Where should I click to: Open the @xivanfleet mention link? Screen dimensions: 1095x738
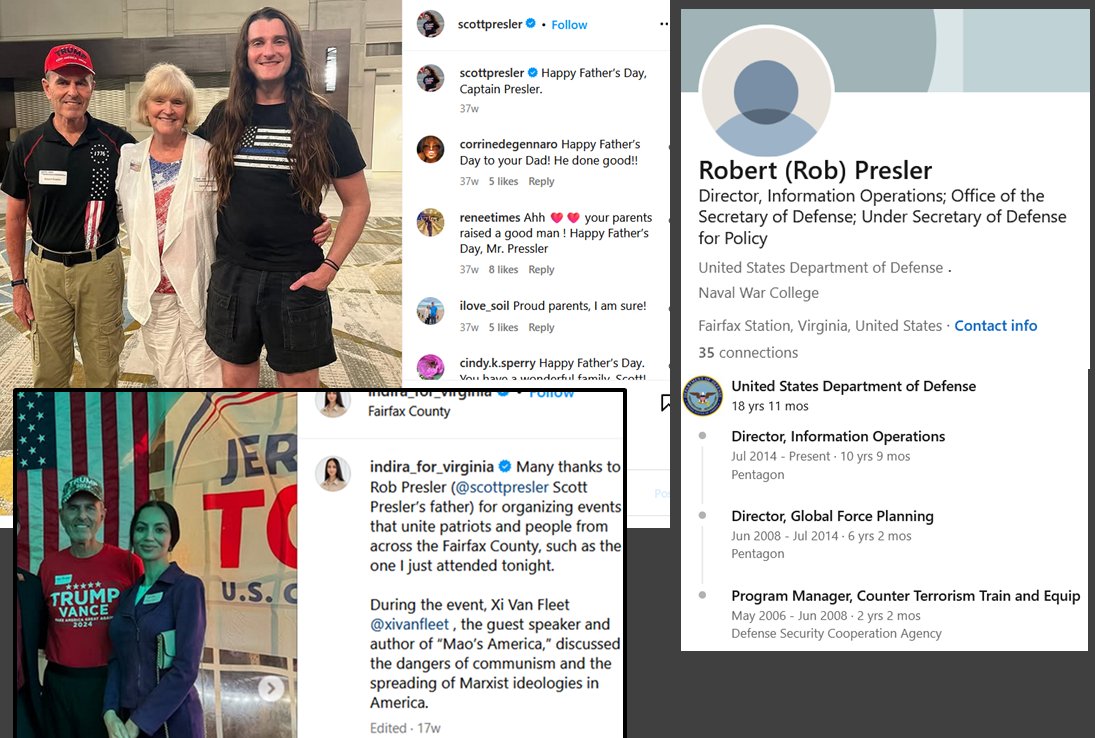coord(409,624)
